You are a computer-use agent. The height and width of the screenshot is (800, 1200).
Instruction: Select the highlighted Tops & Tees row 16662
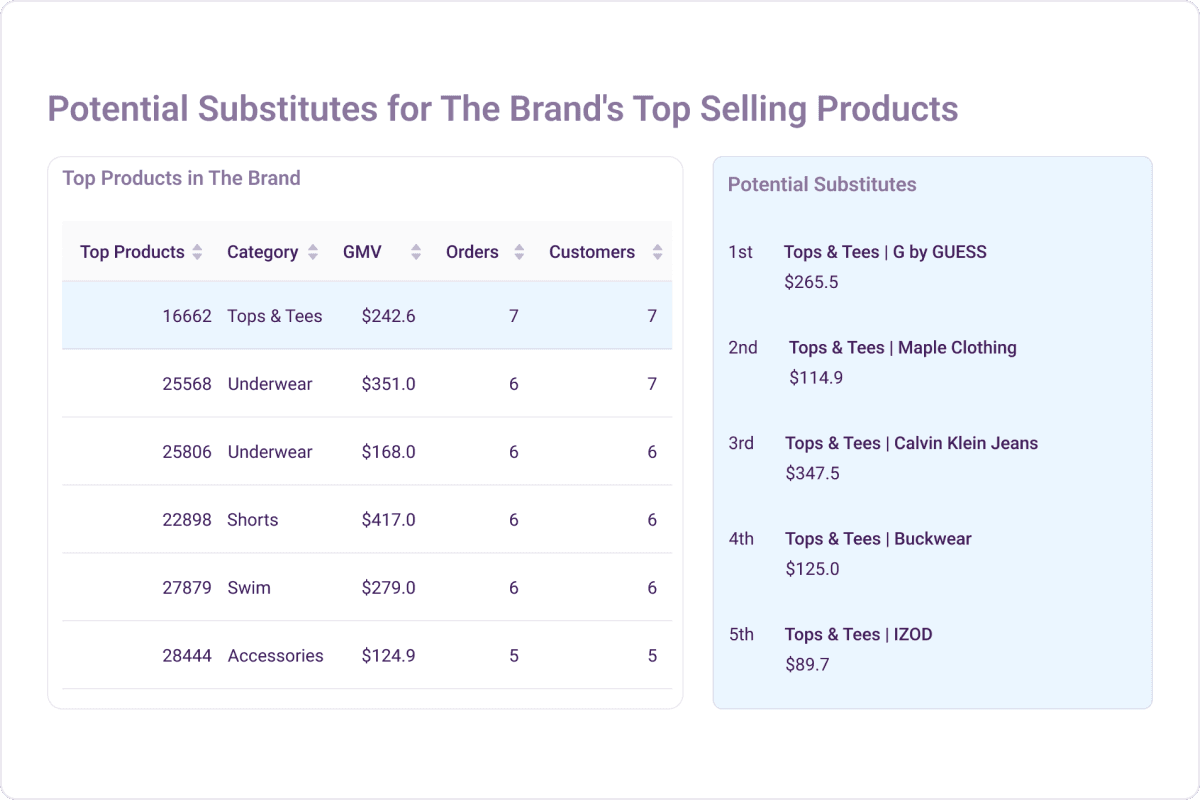point(366,315)
